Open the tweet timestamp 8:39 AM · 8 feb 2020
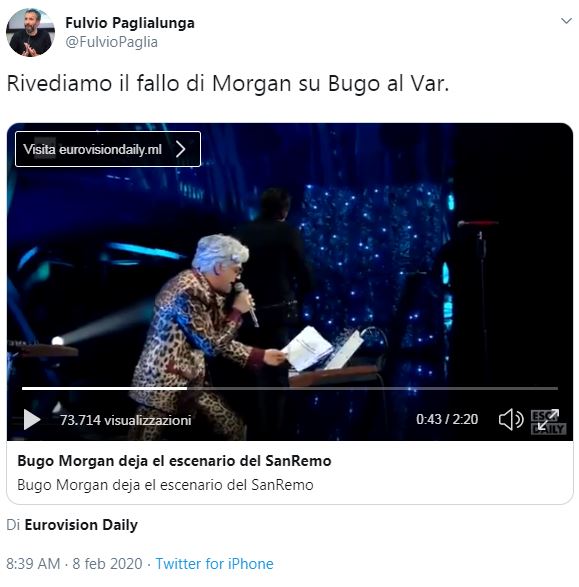 (x=74, y=563)
